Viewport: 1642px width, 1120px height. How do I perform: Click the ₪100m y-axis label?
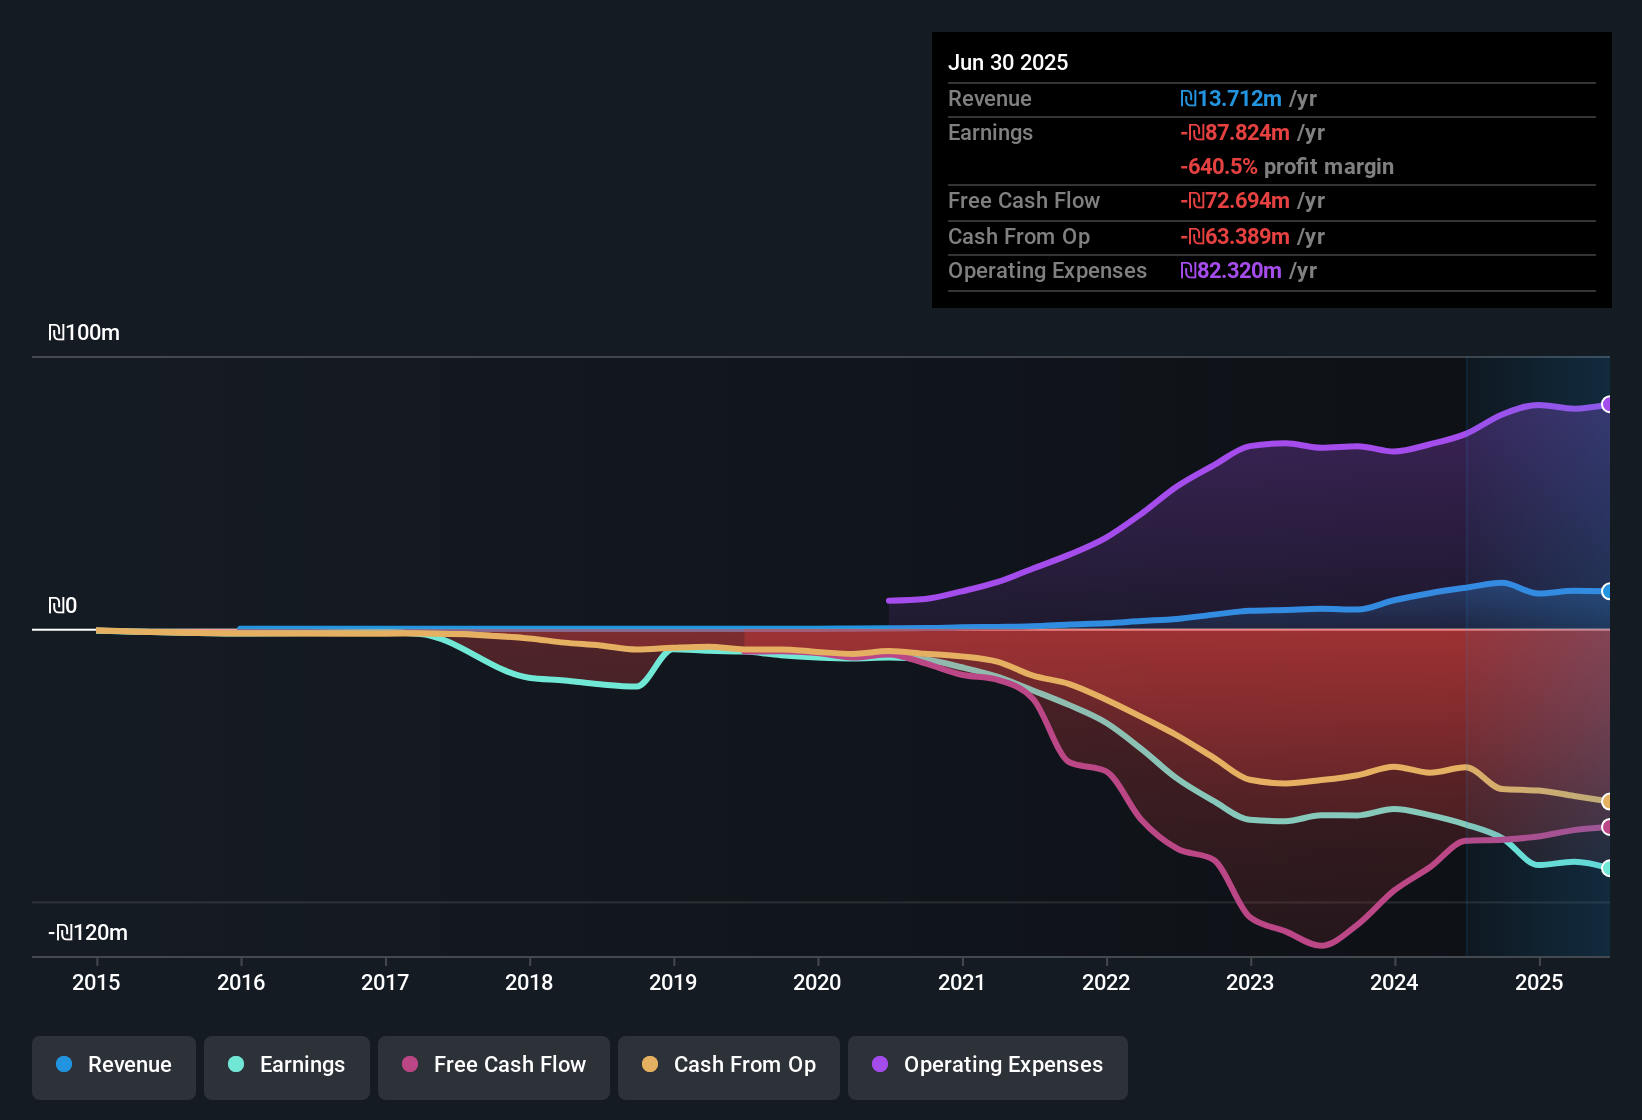[84, 333]
